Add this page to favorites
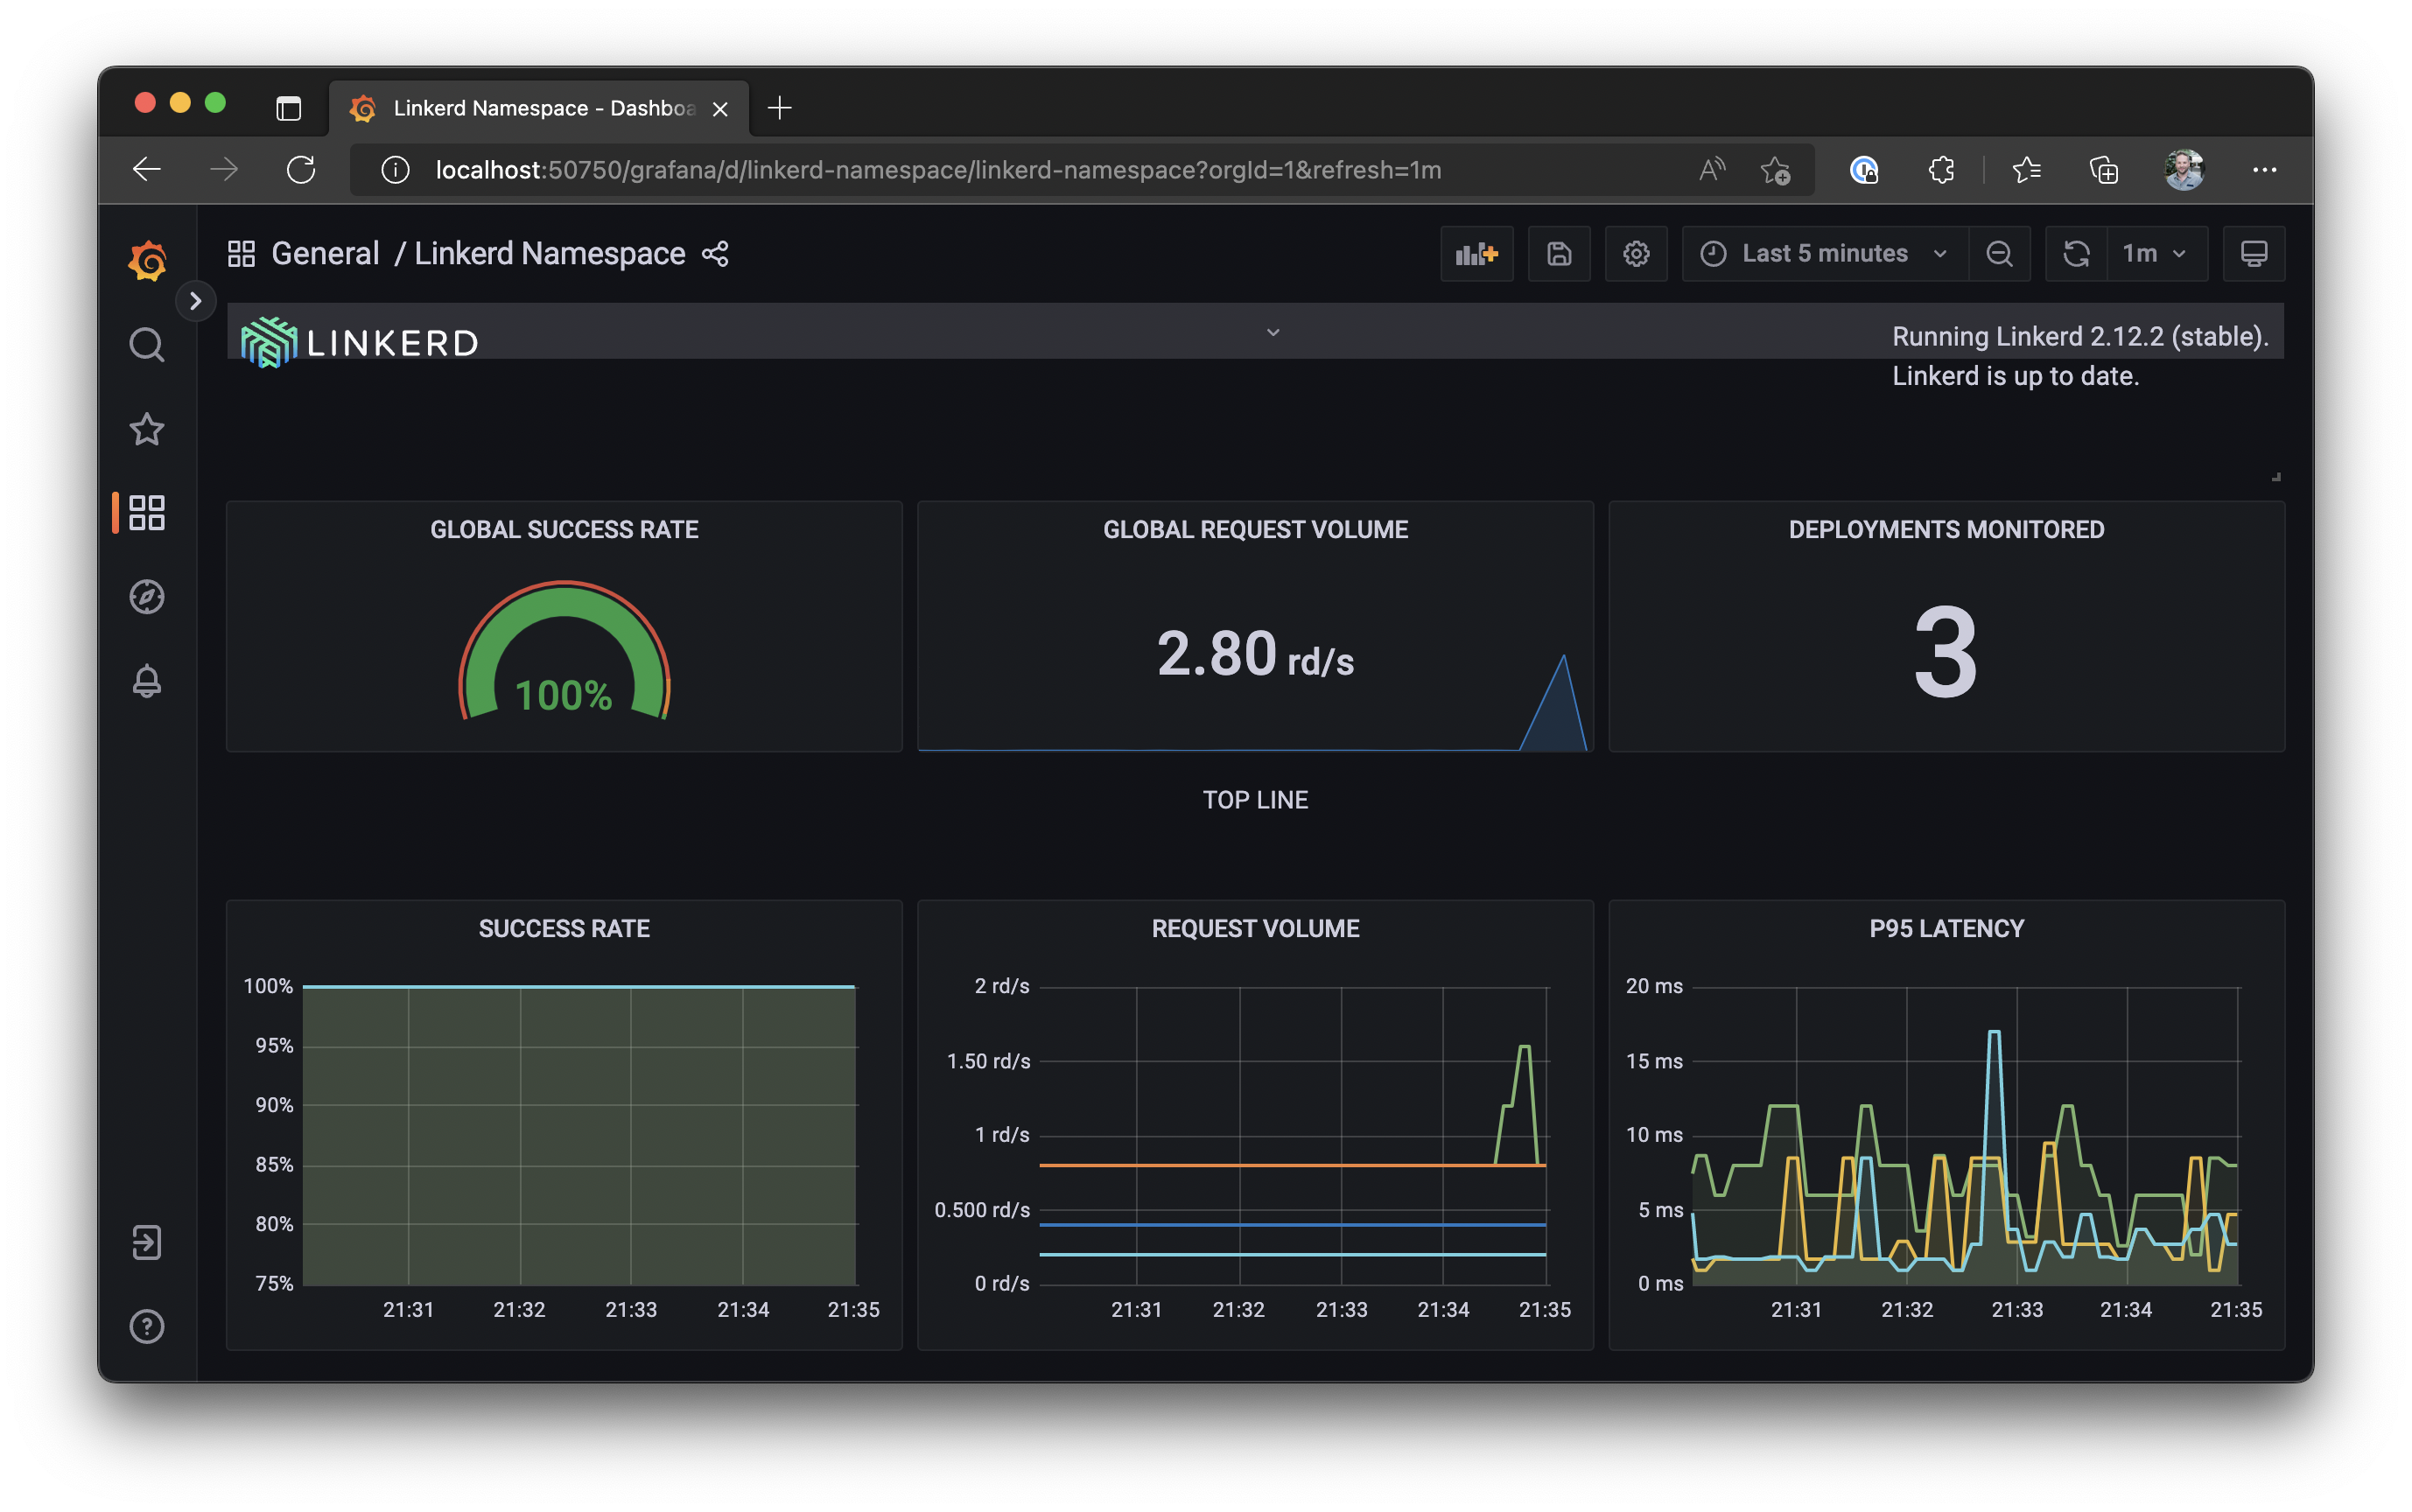2412x1512 pixels. [x=1776, y=170]
